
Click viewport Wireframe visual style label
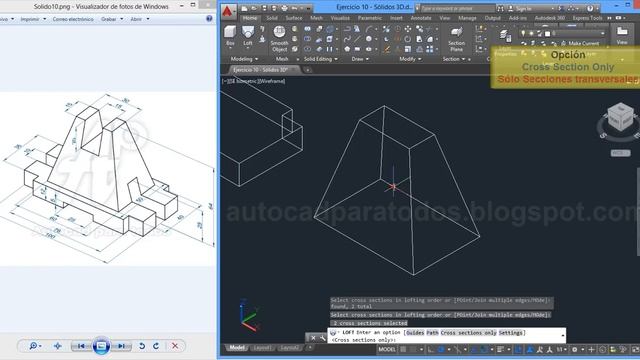coord(271,81)
